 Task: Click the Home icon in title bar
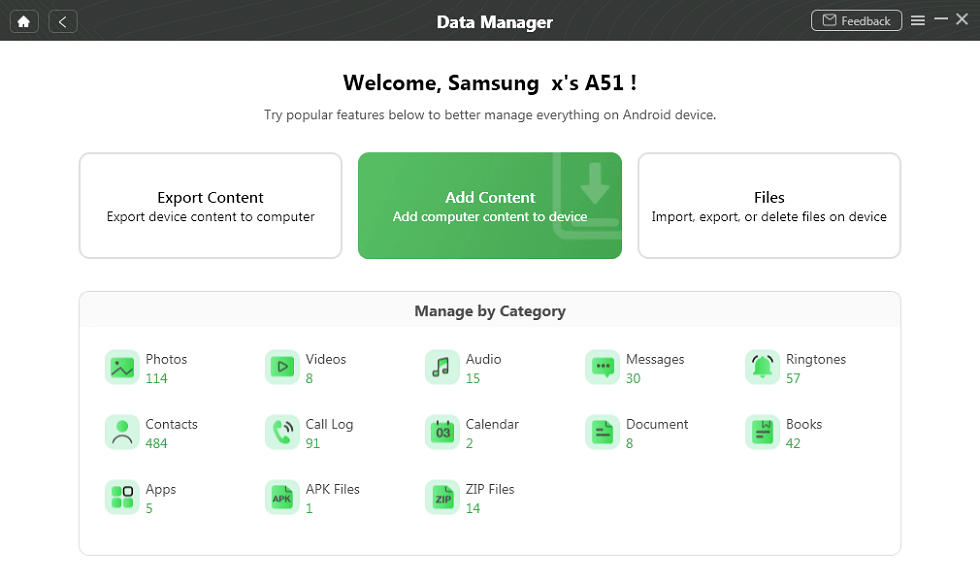23,21
